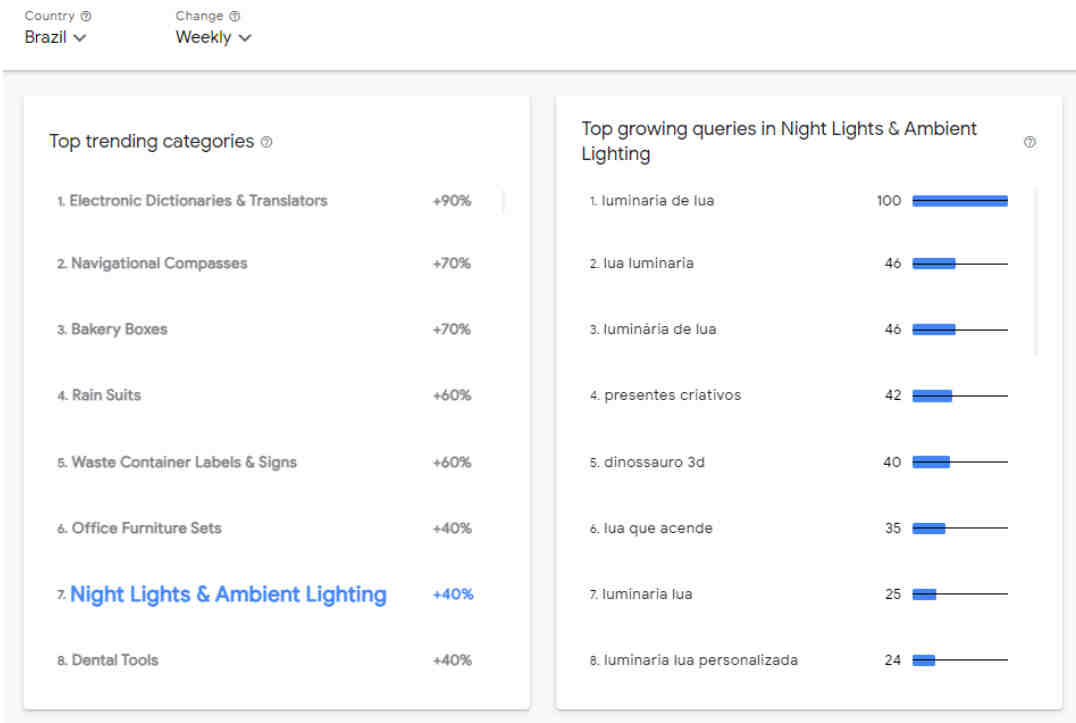Viewport: 1076px width, 723px height.
Task: Select Dental Tools category
Action: point(115,661)
